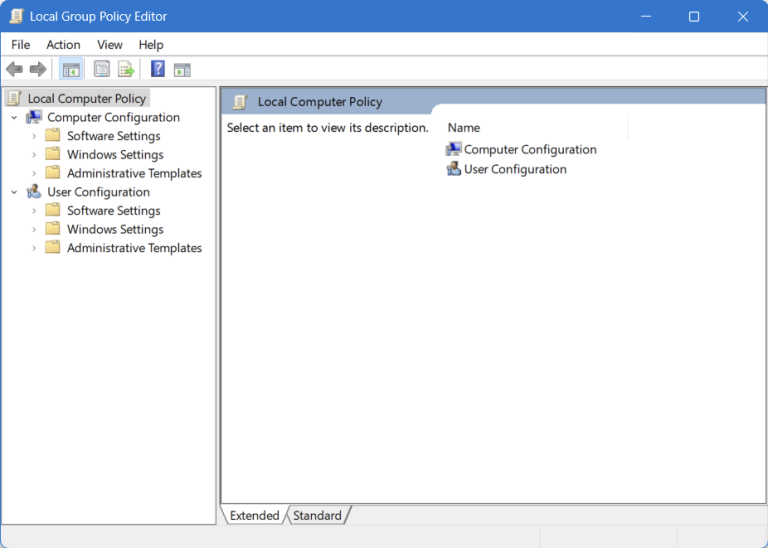768x548 pixels.
Task: Select Computer Configuration in the right pane
Action: tap(529, 149)
